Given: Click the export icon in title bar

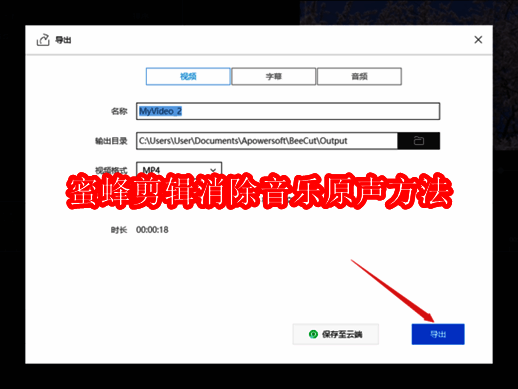Looking at the screenshot, I should point(43,40).
